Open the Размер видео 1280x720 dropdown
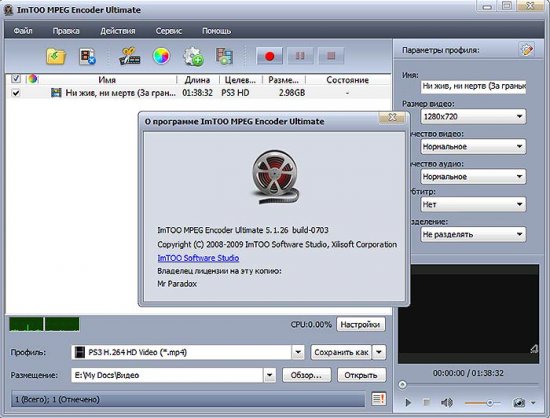This screenshot has height=418, width=550. click(x=473, y=116)
